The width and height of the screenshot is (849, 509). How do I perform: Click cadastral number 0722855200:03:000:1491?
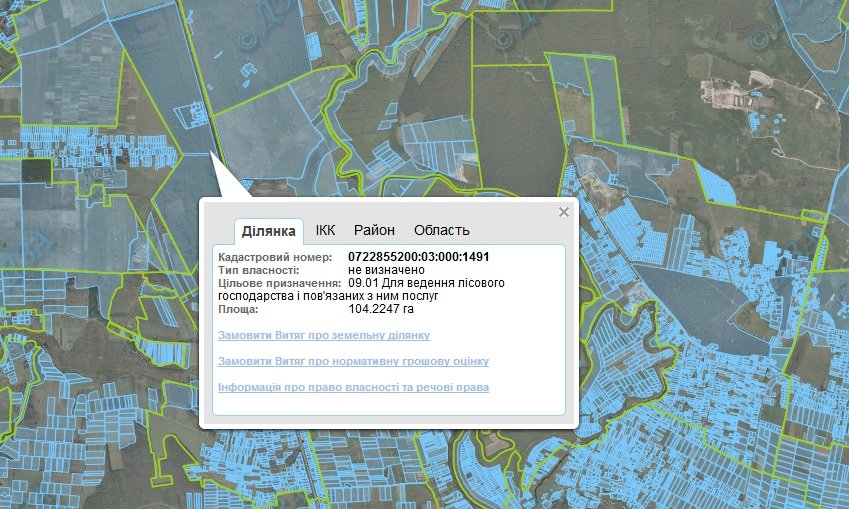click(418, 257)
